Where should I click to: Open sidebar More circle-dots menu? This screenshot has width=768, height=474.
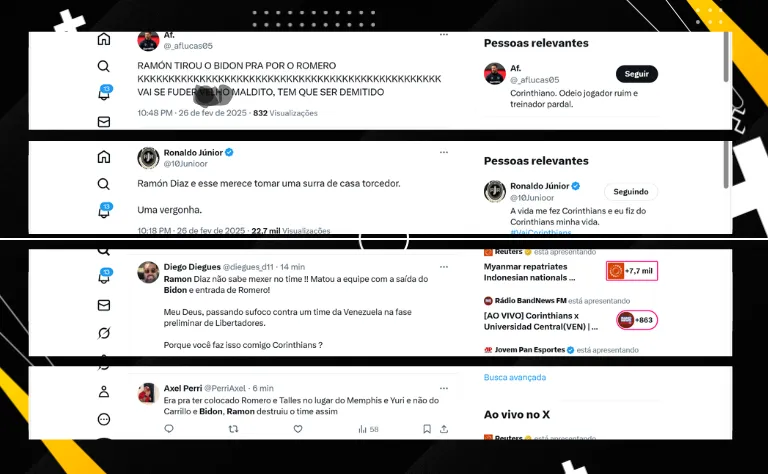pyautogui.click(x=104, y=419)
